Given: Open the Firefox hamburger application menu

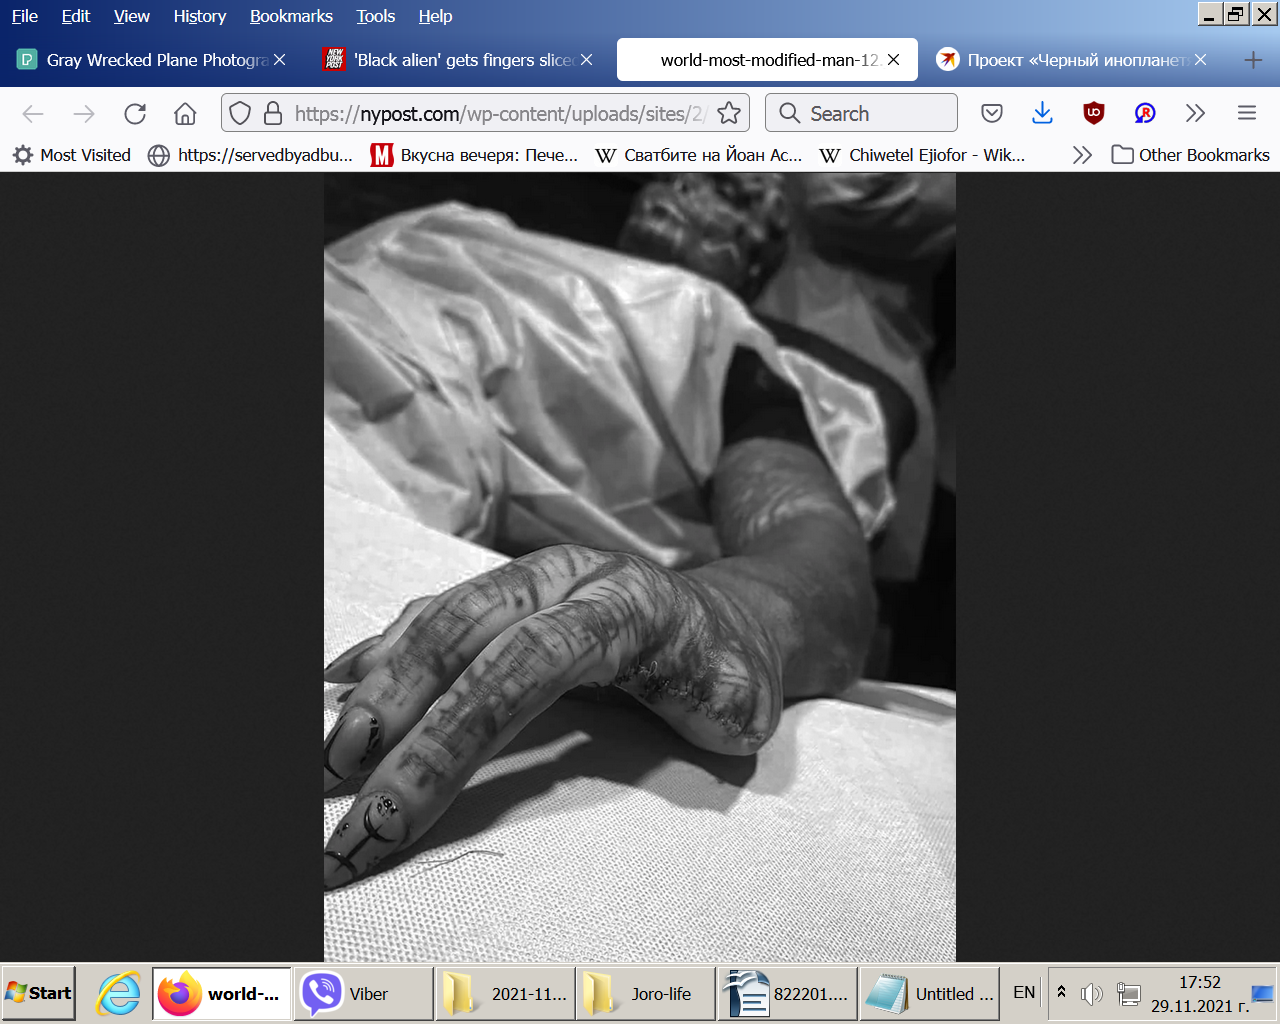Looking at the screenshot, I should tap(1246, 114).
